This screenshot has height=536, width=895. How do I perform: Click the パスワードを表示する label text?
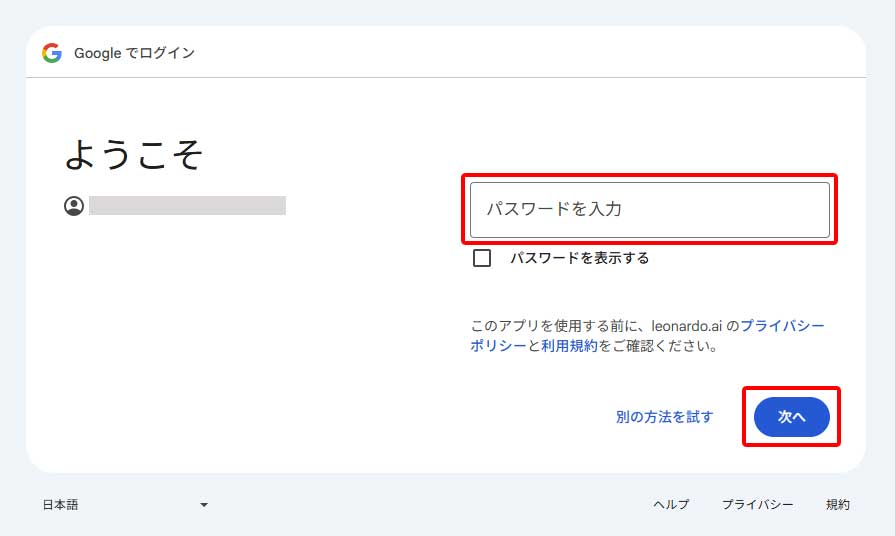pos(579,258)
